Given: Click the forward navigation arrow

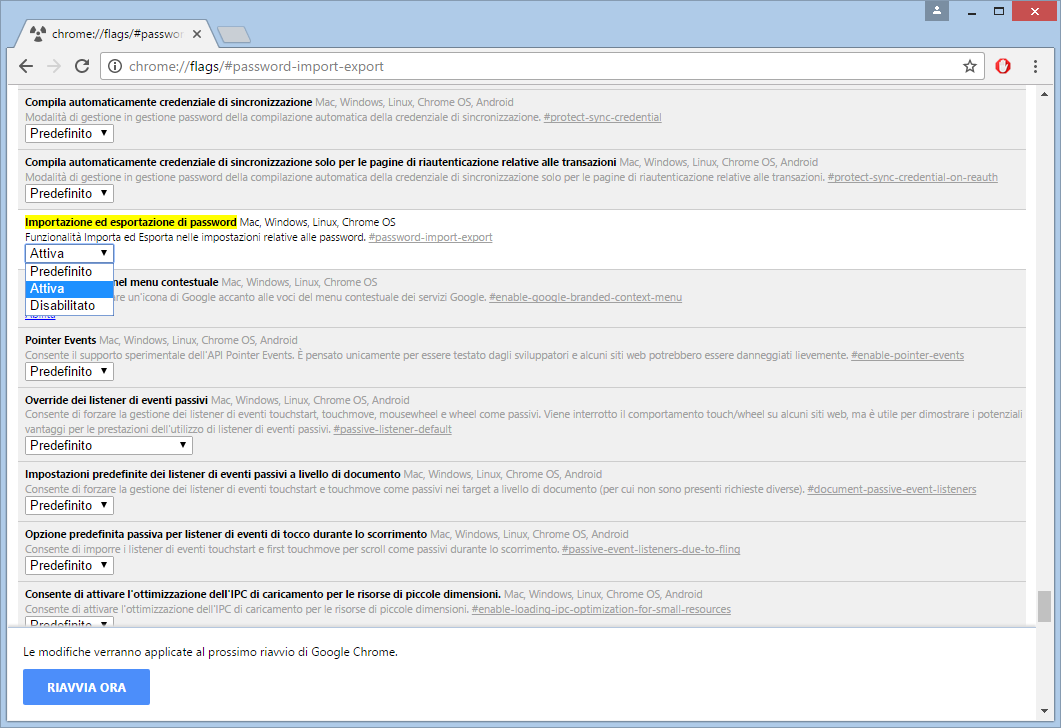Looking at the screenshot, I should click(54, 66).
